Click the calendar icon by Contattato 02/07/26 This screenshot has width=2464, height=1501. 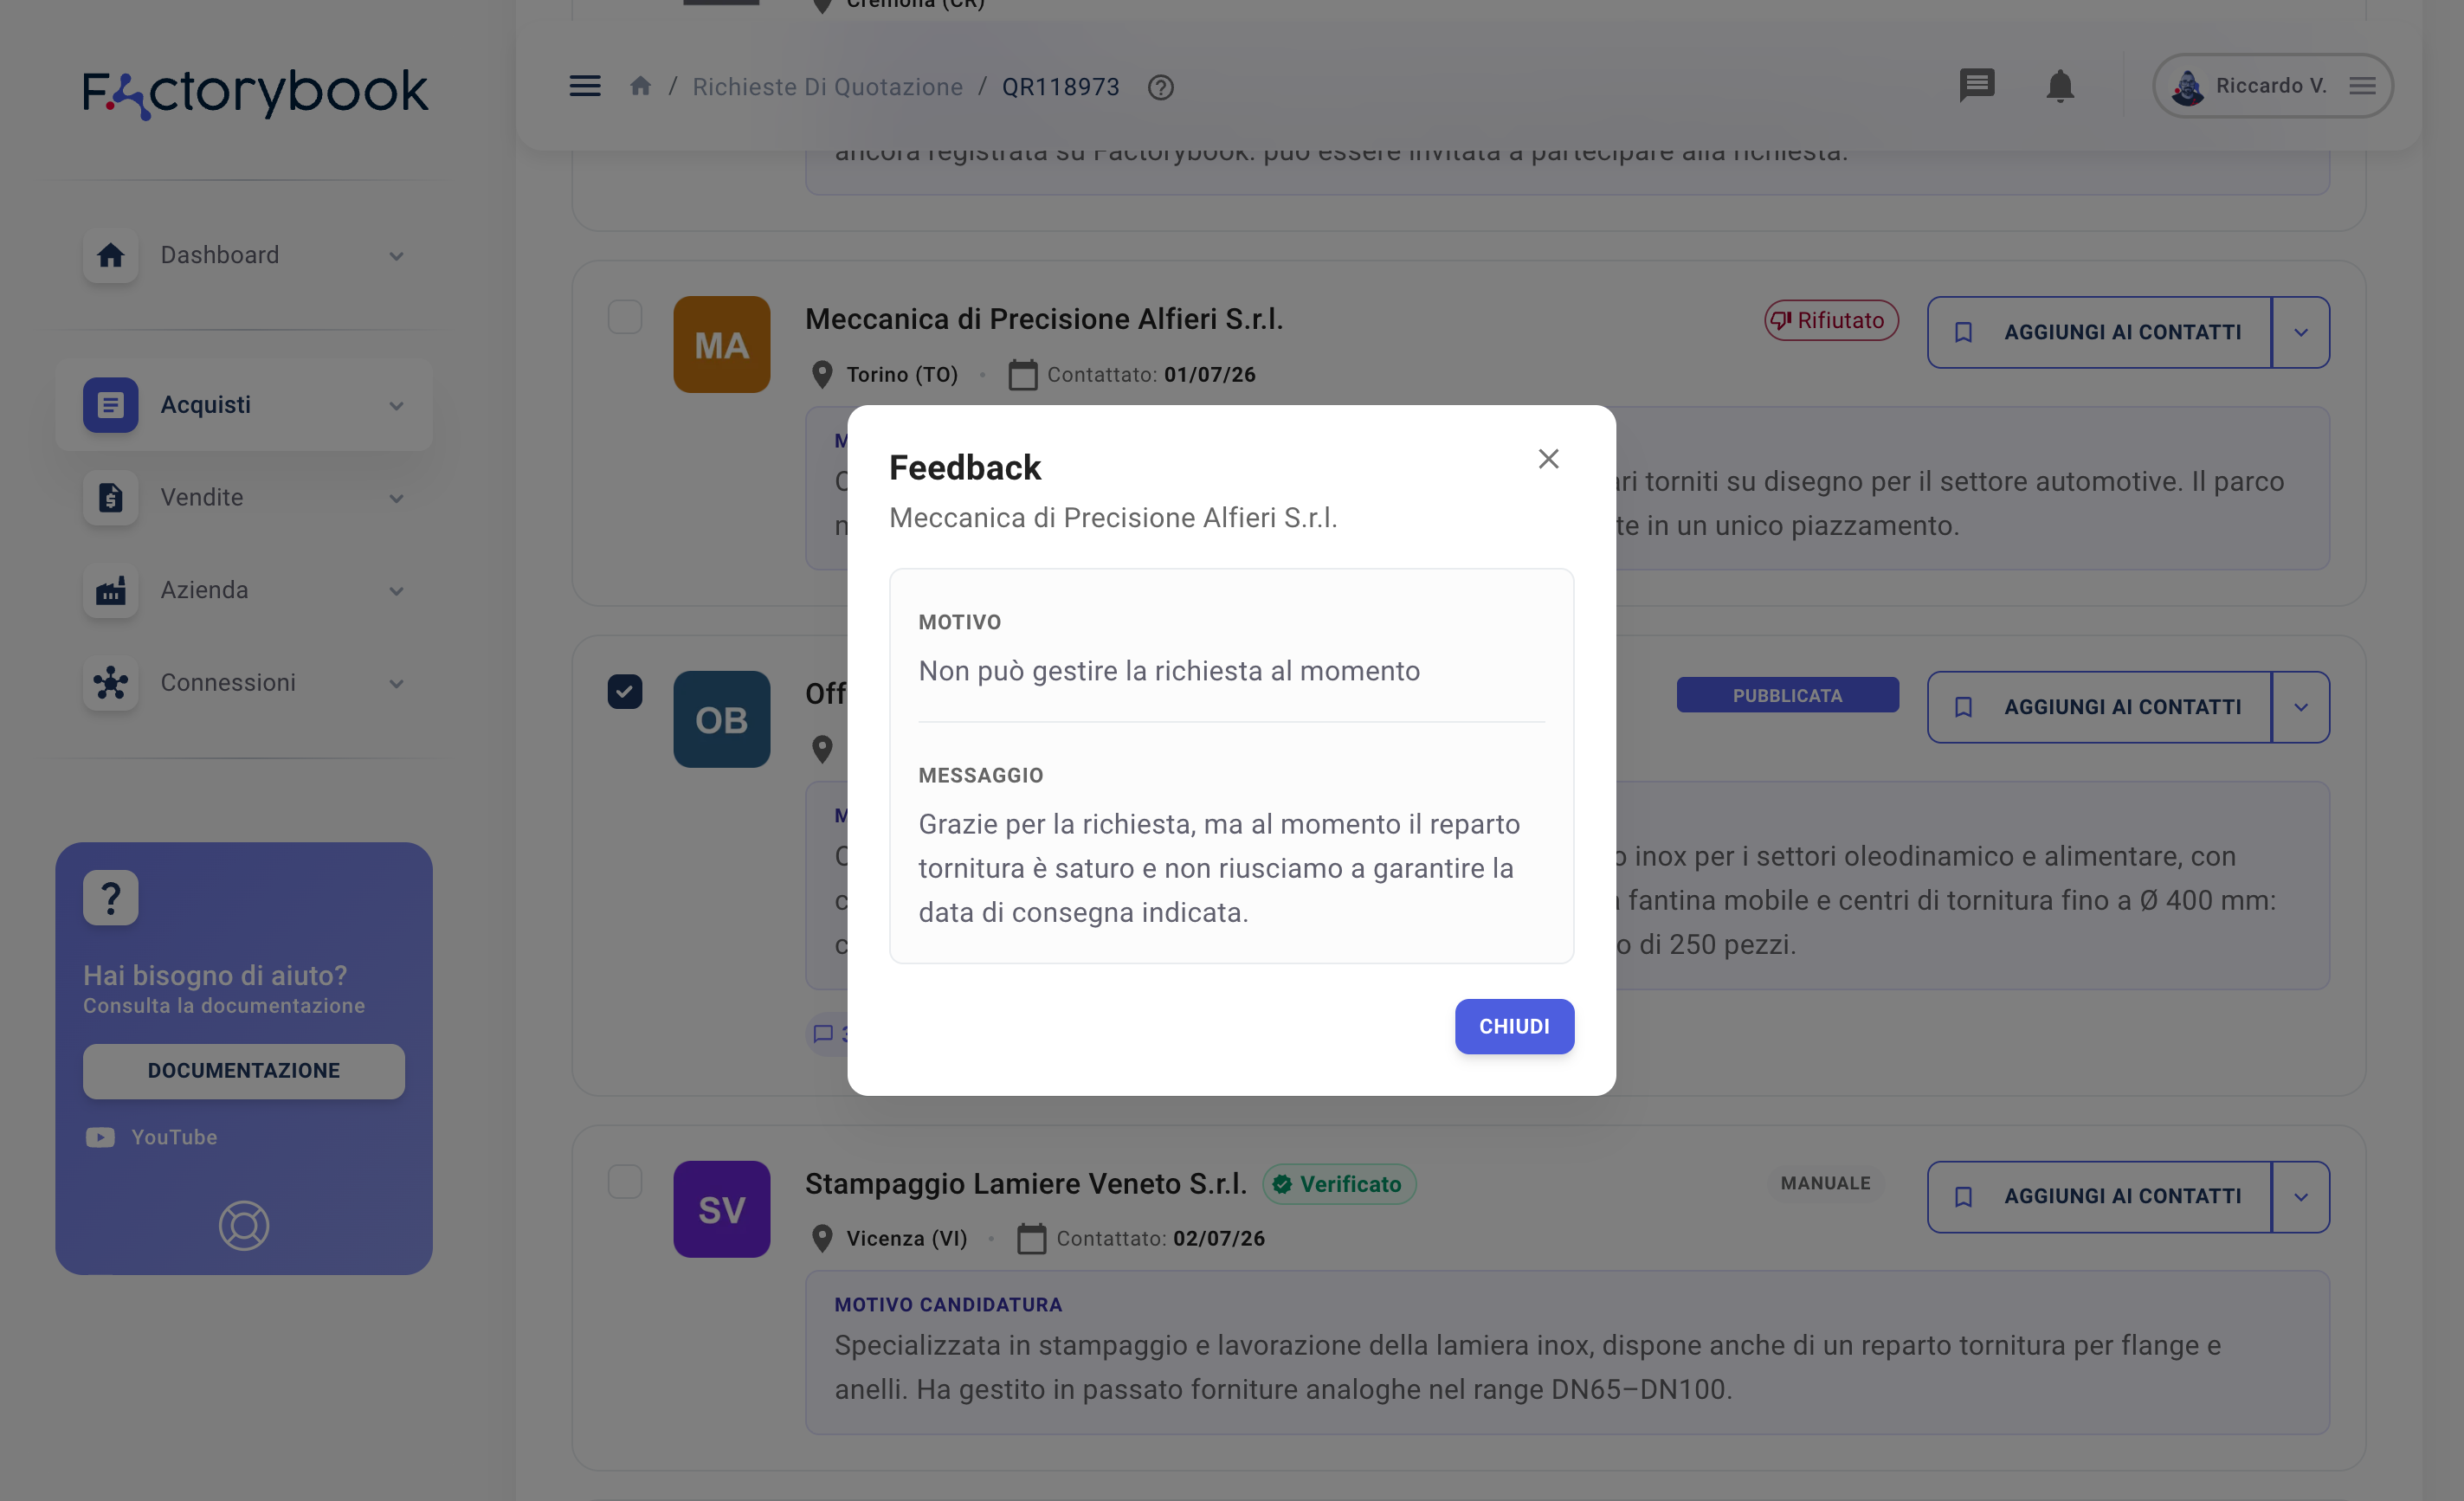[x=1031, y=1239]
